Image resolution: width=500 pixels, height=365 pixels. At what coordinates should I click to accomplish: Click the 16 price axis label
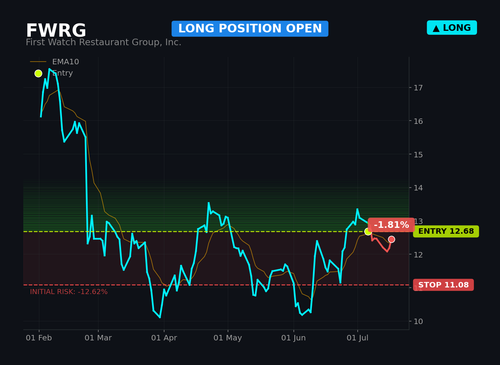pos(418,121)
